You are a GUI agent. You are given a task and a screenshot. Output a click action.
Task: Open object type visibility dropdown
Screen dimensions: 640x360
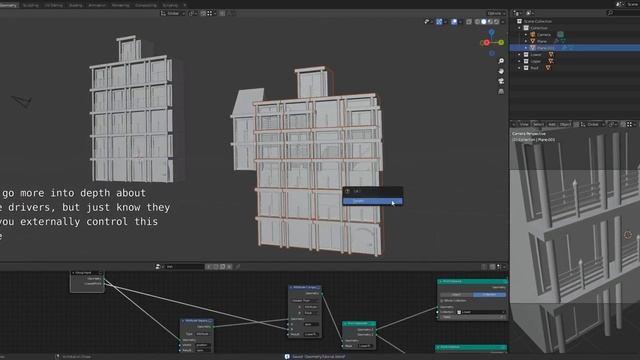(428, 22)
